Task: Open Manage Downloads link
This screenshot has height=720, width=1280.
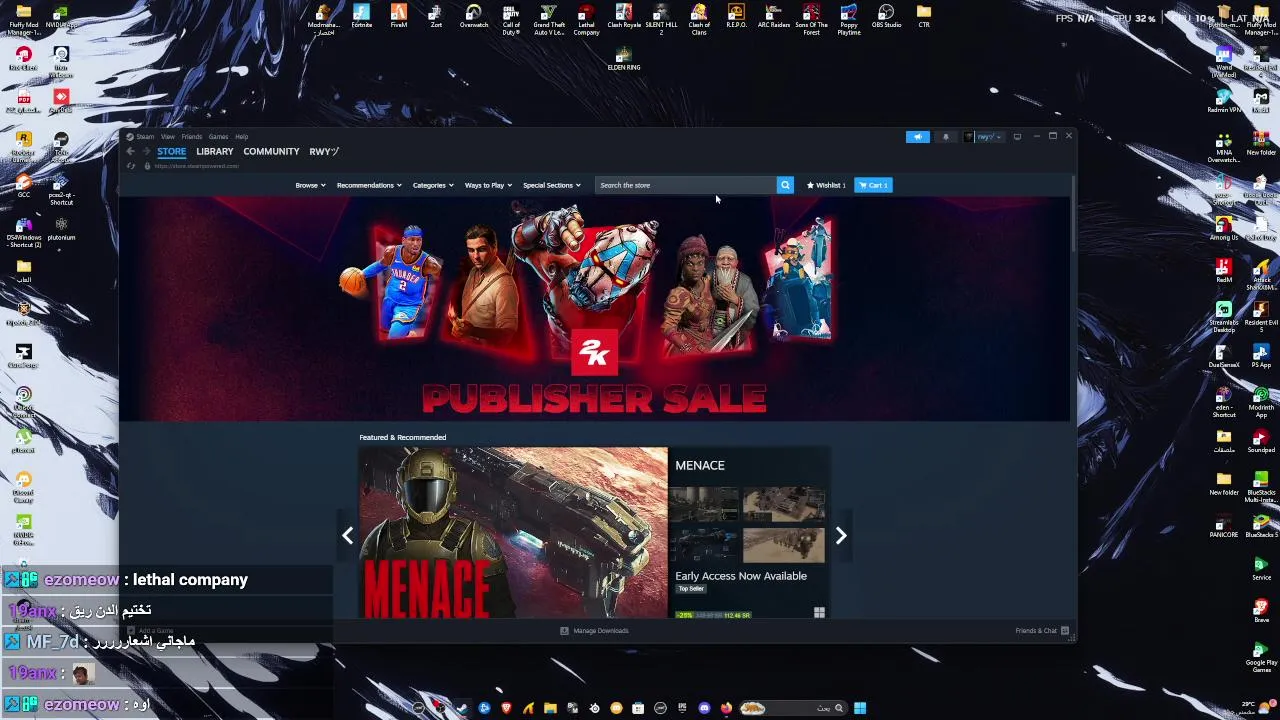Action: (594, 631)
